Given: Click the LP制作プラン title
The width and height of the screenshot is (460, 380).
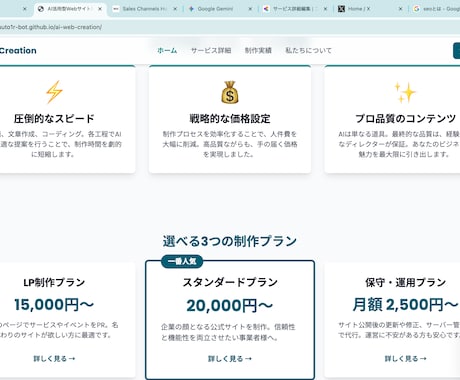Looking at the screenshot, I should point(54,283).
